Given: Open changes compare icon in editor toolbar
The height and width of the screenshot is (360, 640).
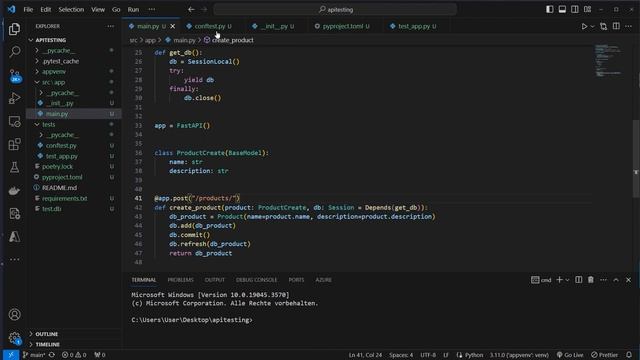Looking at the screenshot, I should coord(603,26).
